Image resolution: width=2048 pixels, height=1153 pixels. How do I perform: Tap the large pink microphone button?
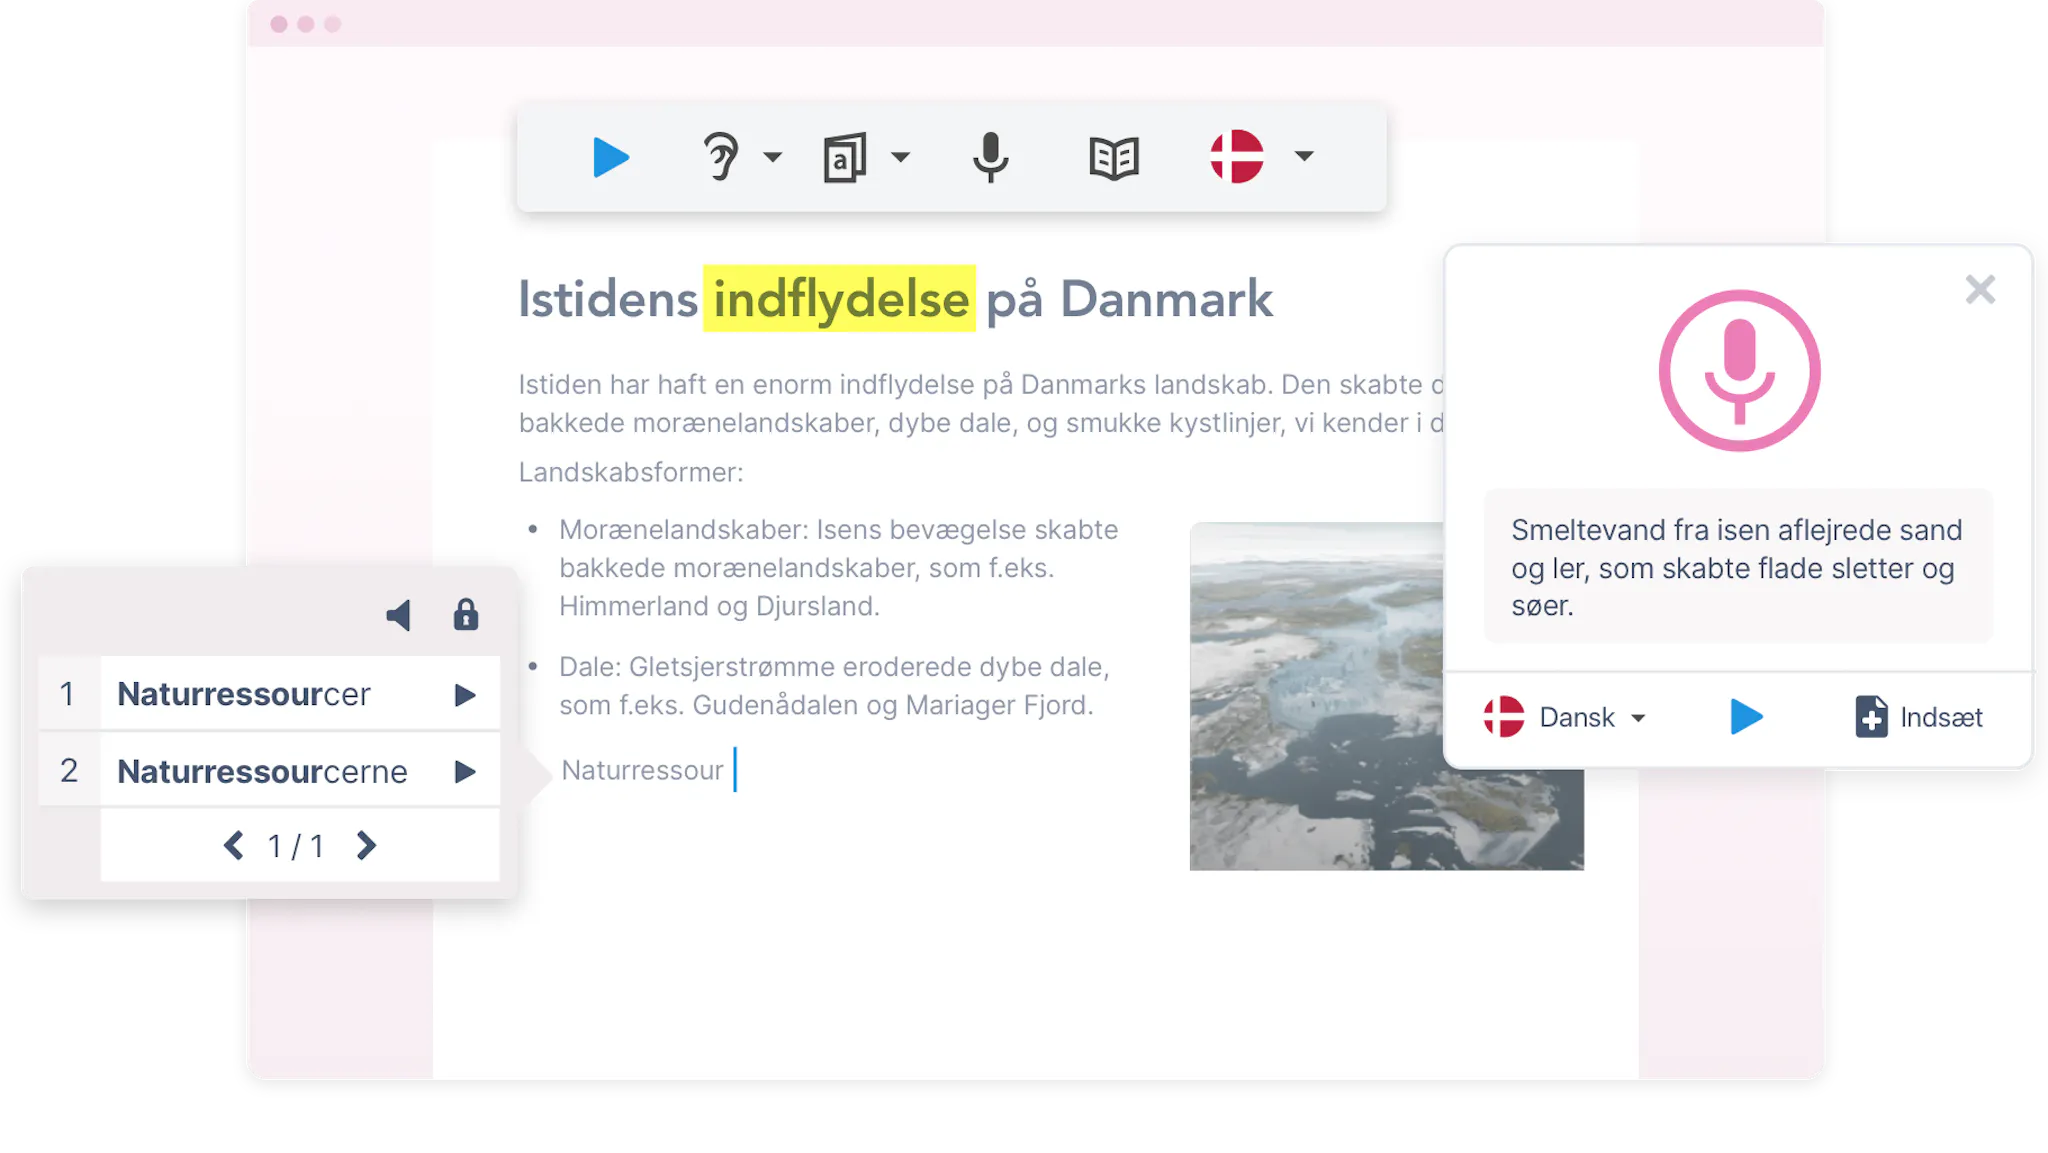click(x=1739, y=370)
